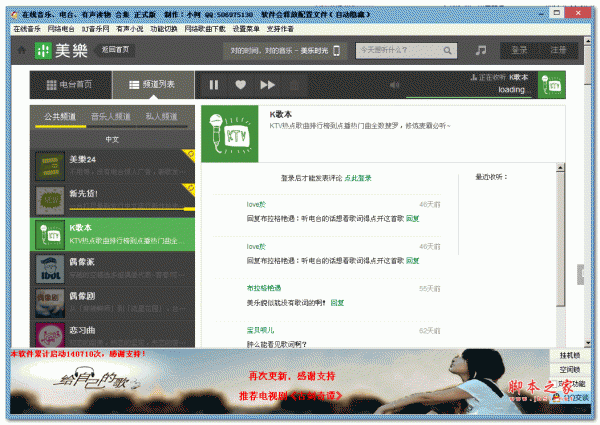Click the 新先货 channel yellow progress bar

point(132,209)
